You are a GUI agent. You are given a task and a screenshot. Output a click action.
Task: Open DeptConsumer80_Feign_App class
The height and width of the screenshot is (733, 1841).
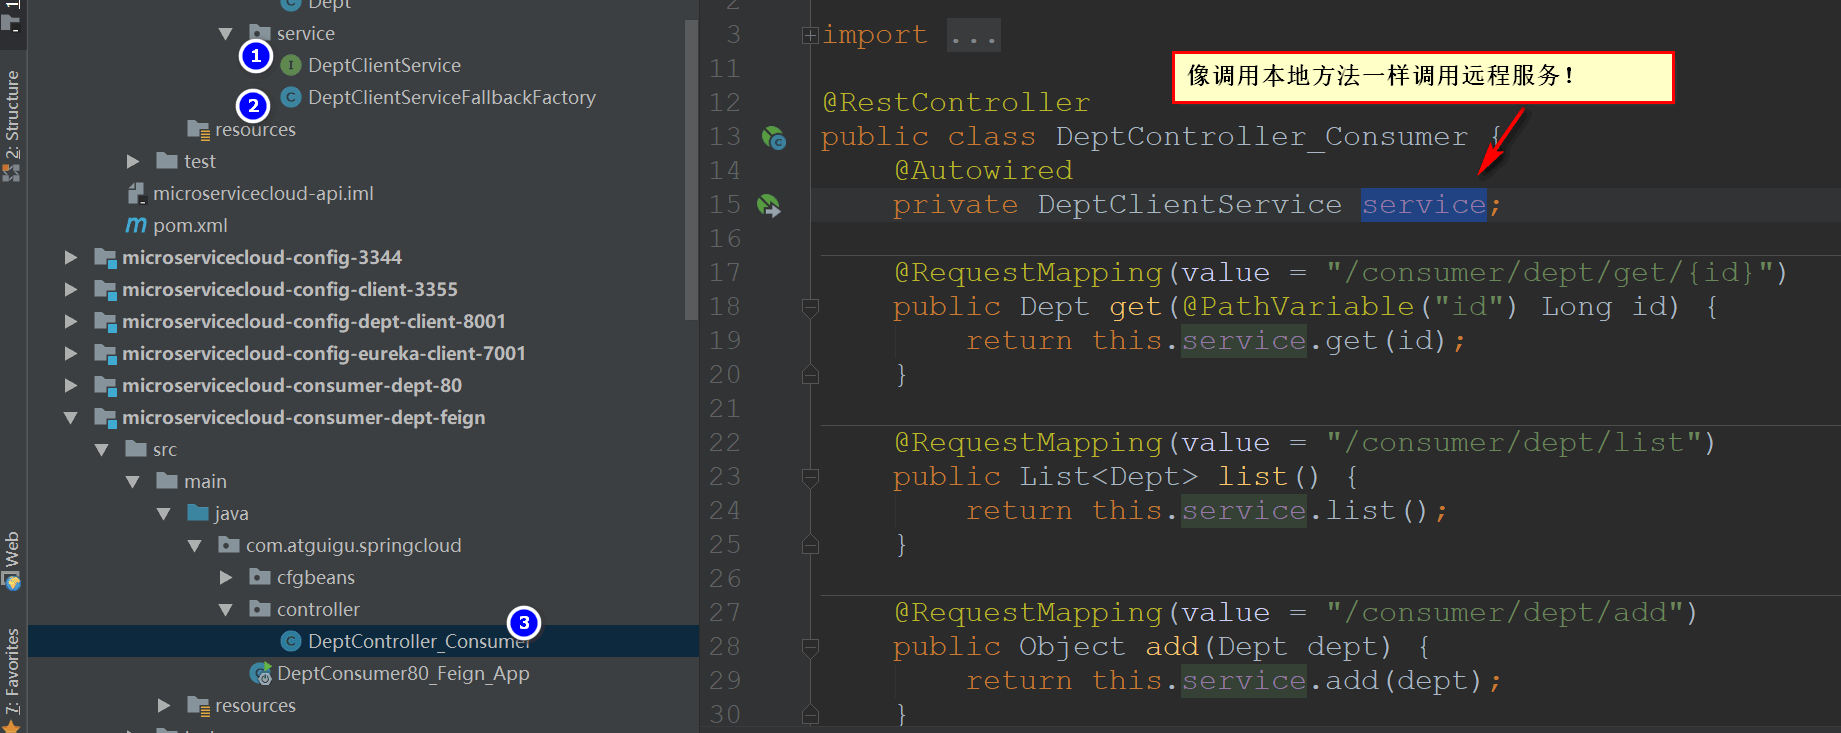403,673
